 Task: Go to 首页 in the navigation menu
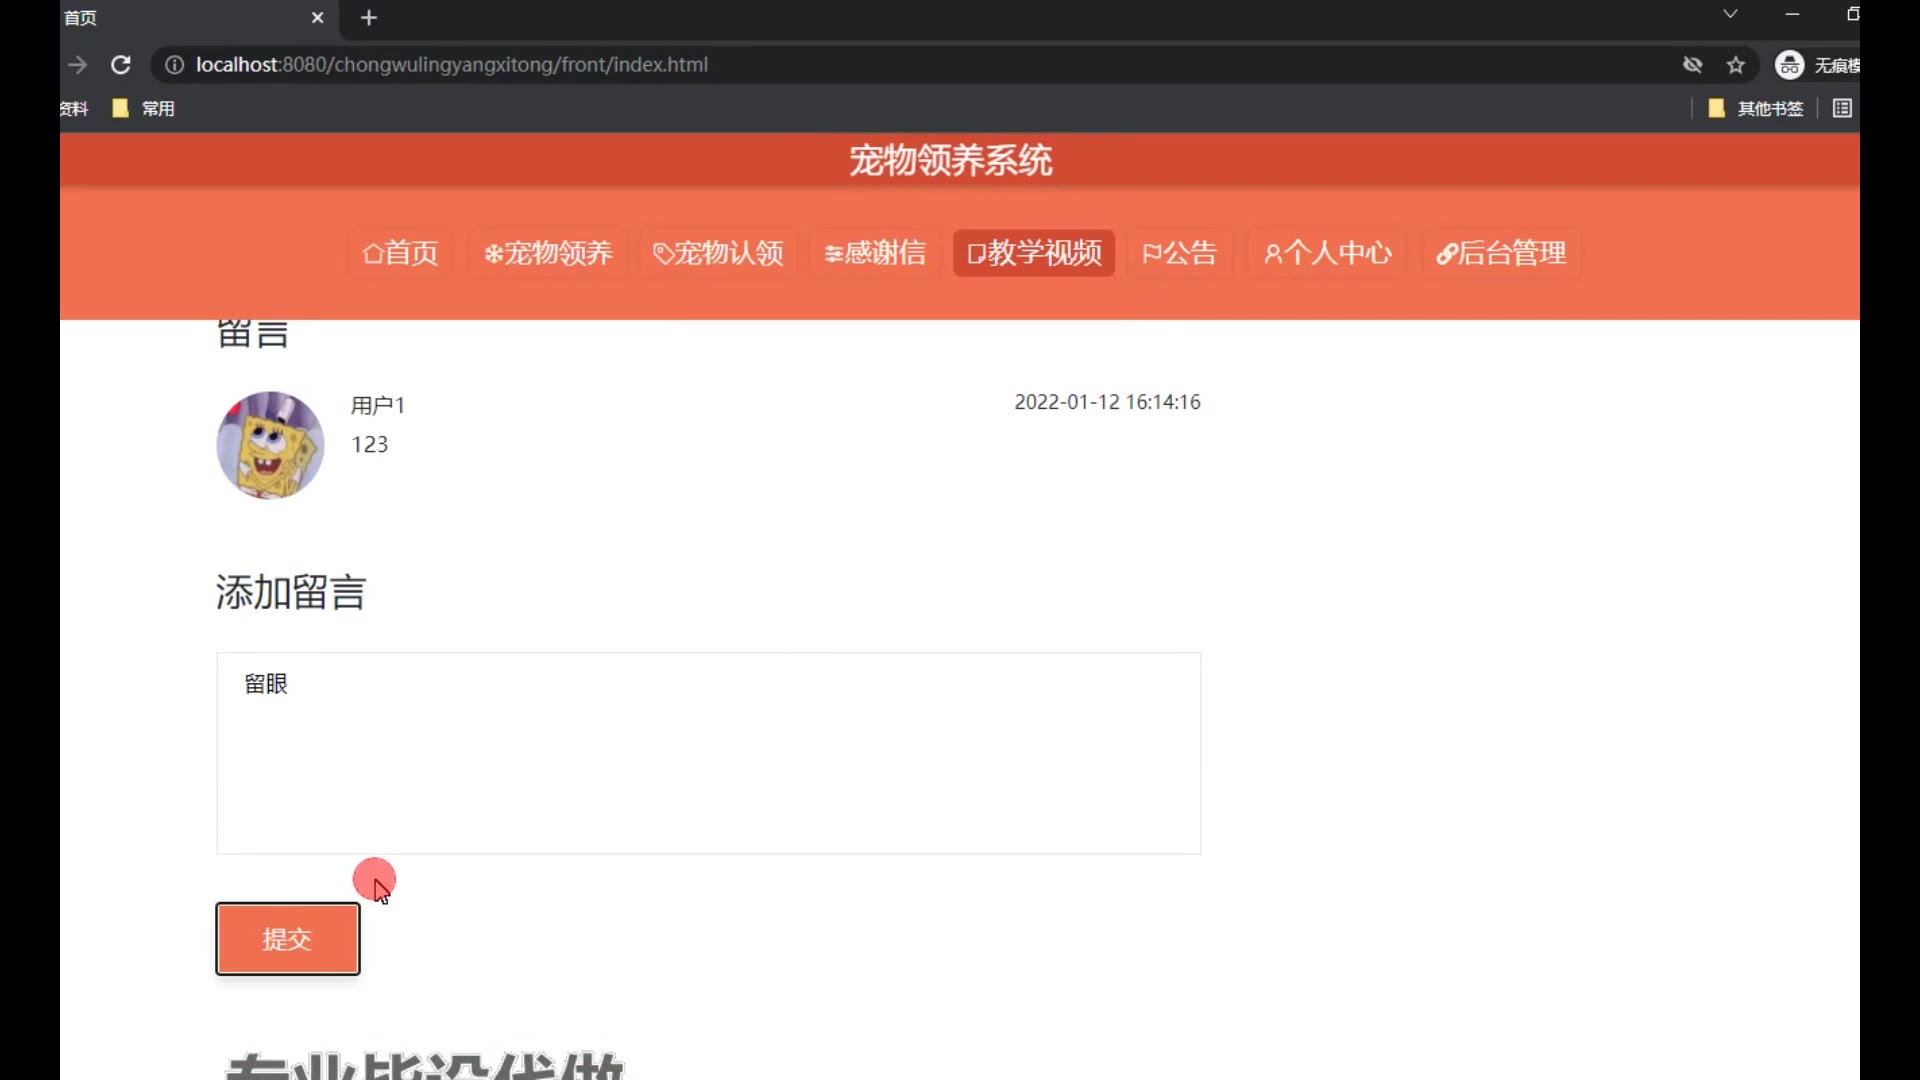coord(400,253)
